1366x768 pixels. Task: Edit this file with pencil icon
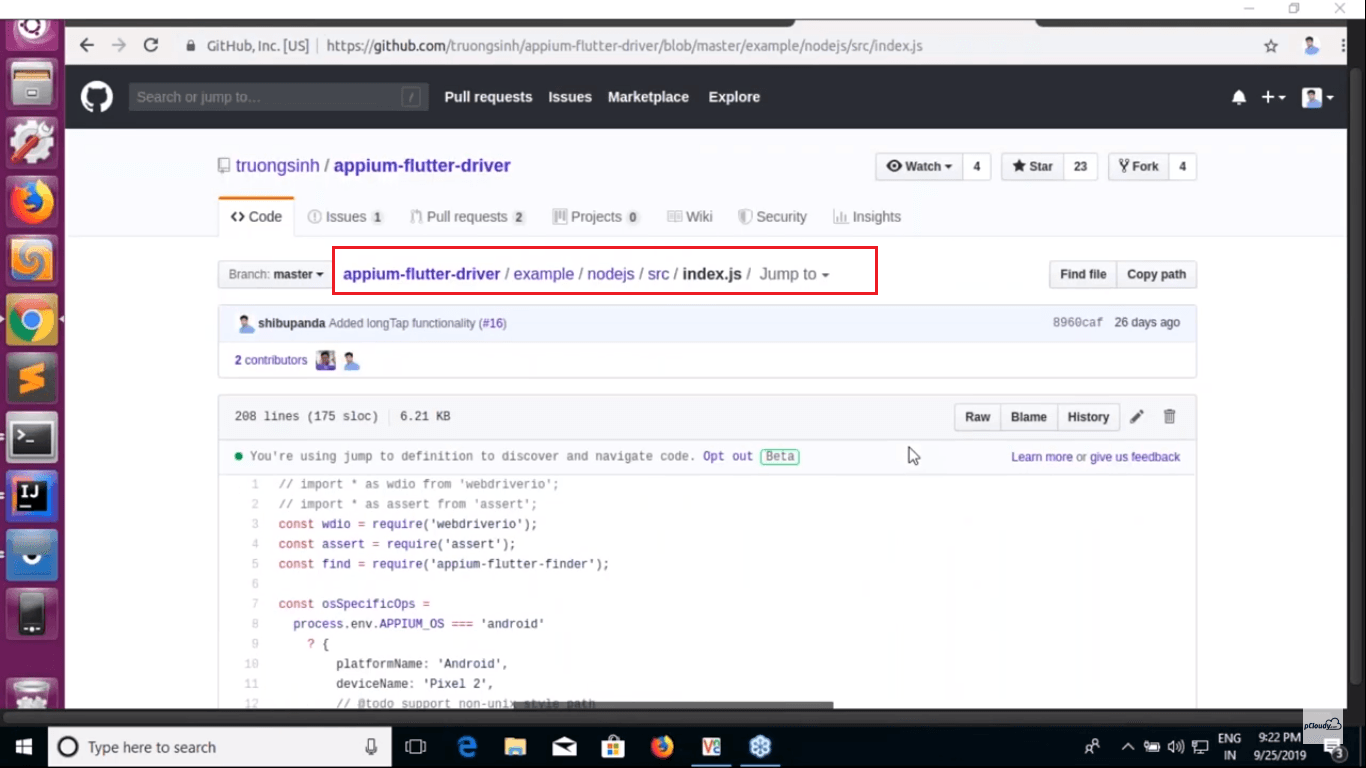coord(1137,417)
